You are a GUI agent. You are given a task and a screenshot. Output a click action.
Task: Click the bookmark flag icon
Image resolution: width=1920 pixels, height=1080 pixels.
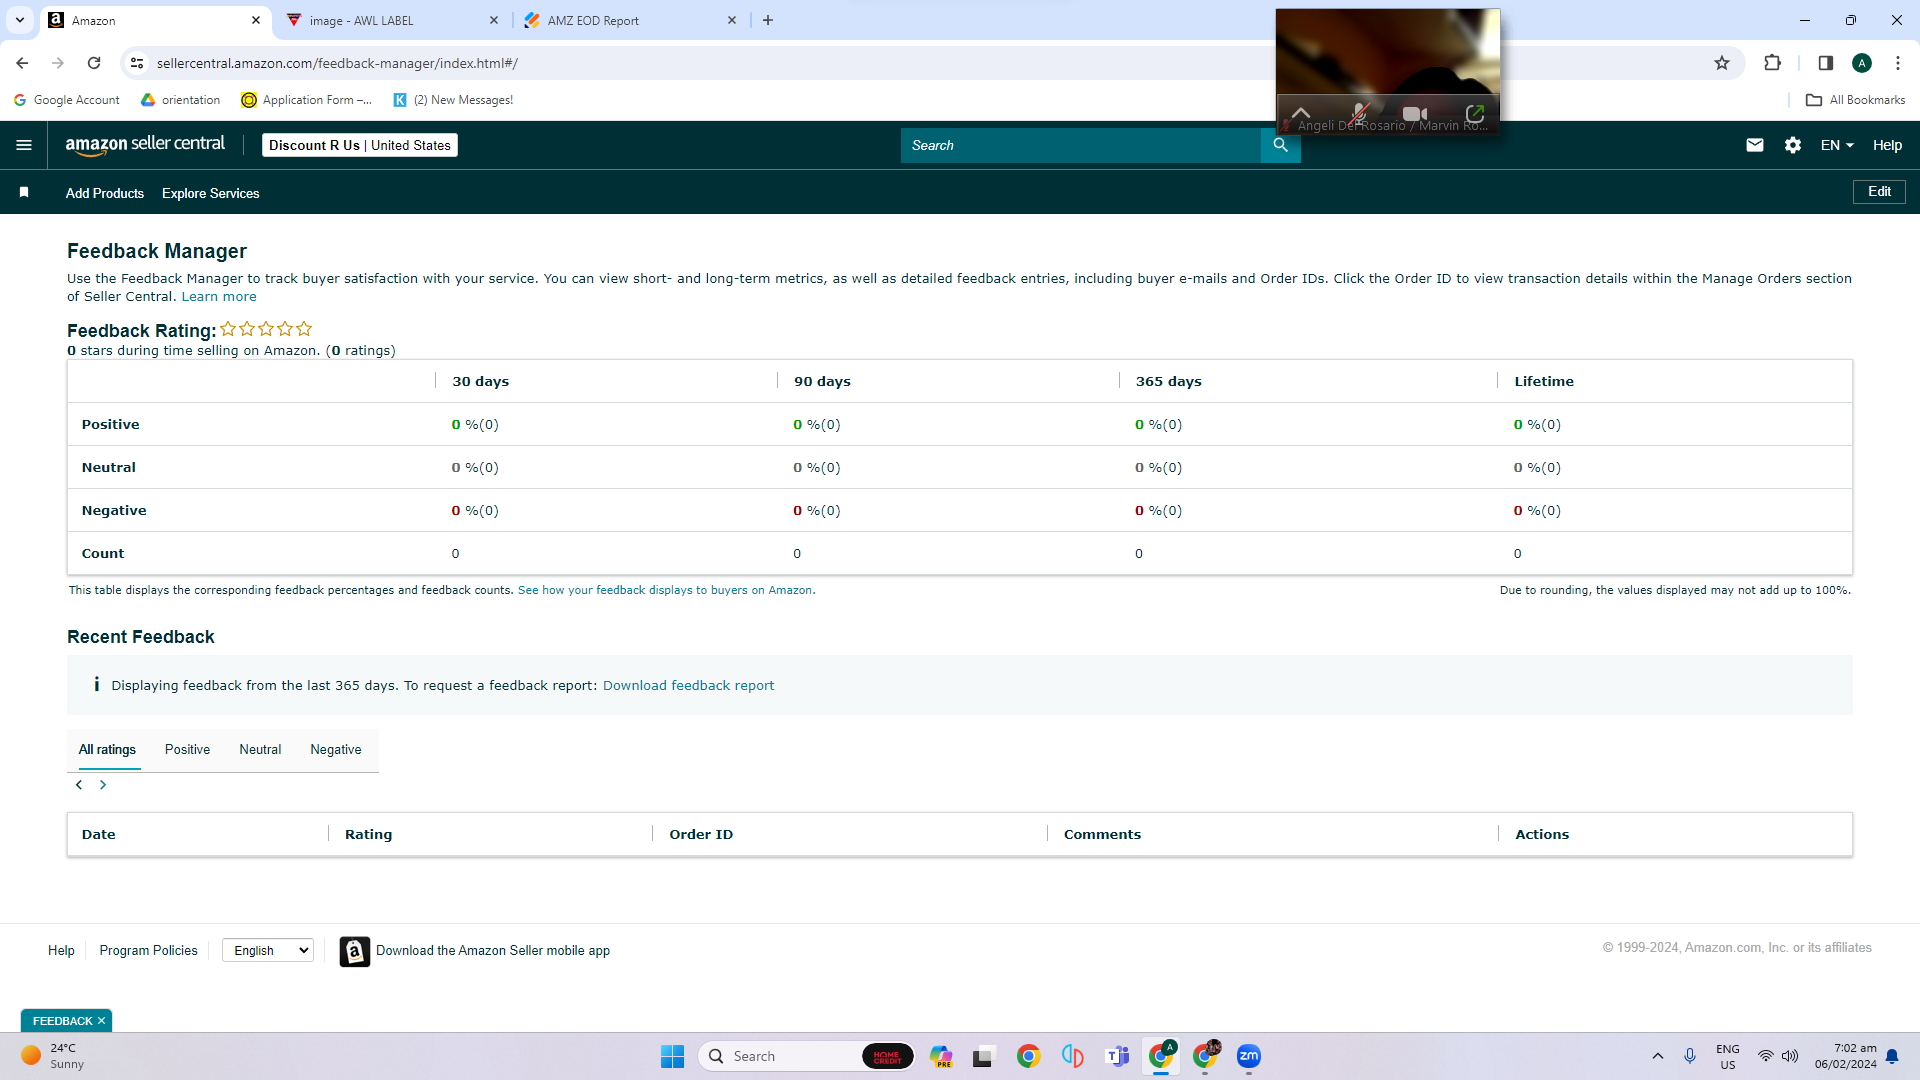click(x=24, y=192)
